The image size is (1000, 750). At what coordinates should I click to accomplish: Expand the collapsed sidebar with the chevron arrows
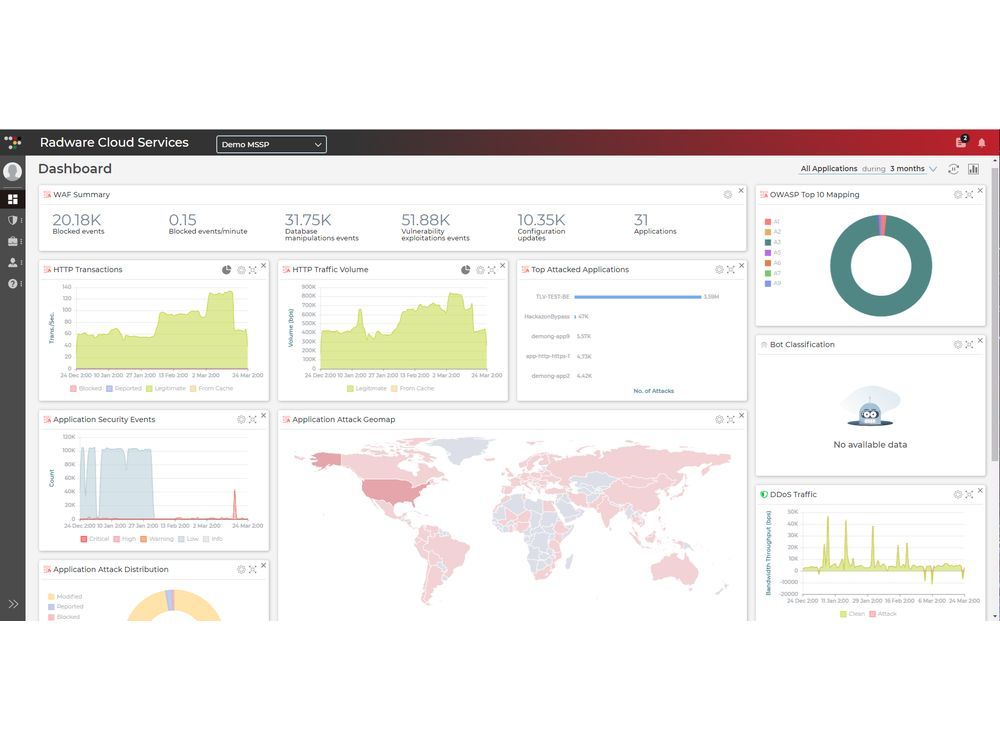(x=14, y=604)
